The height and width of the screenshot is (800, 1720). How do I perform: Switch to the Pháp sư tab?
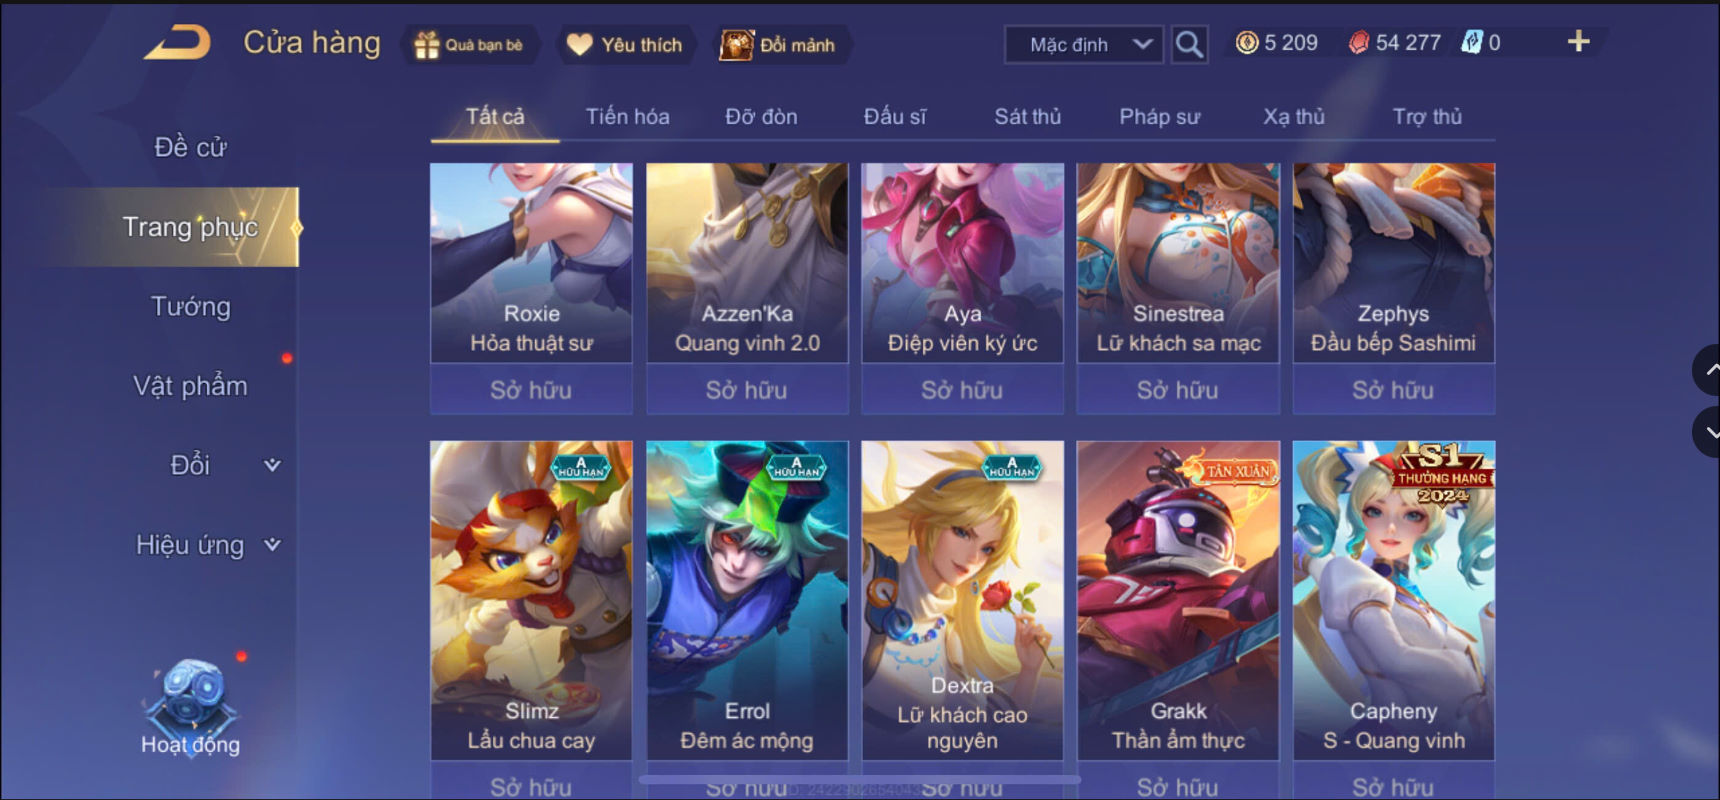click(1159, 116)
